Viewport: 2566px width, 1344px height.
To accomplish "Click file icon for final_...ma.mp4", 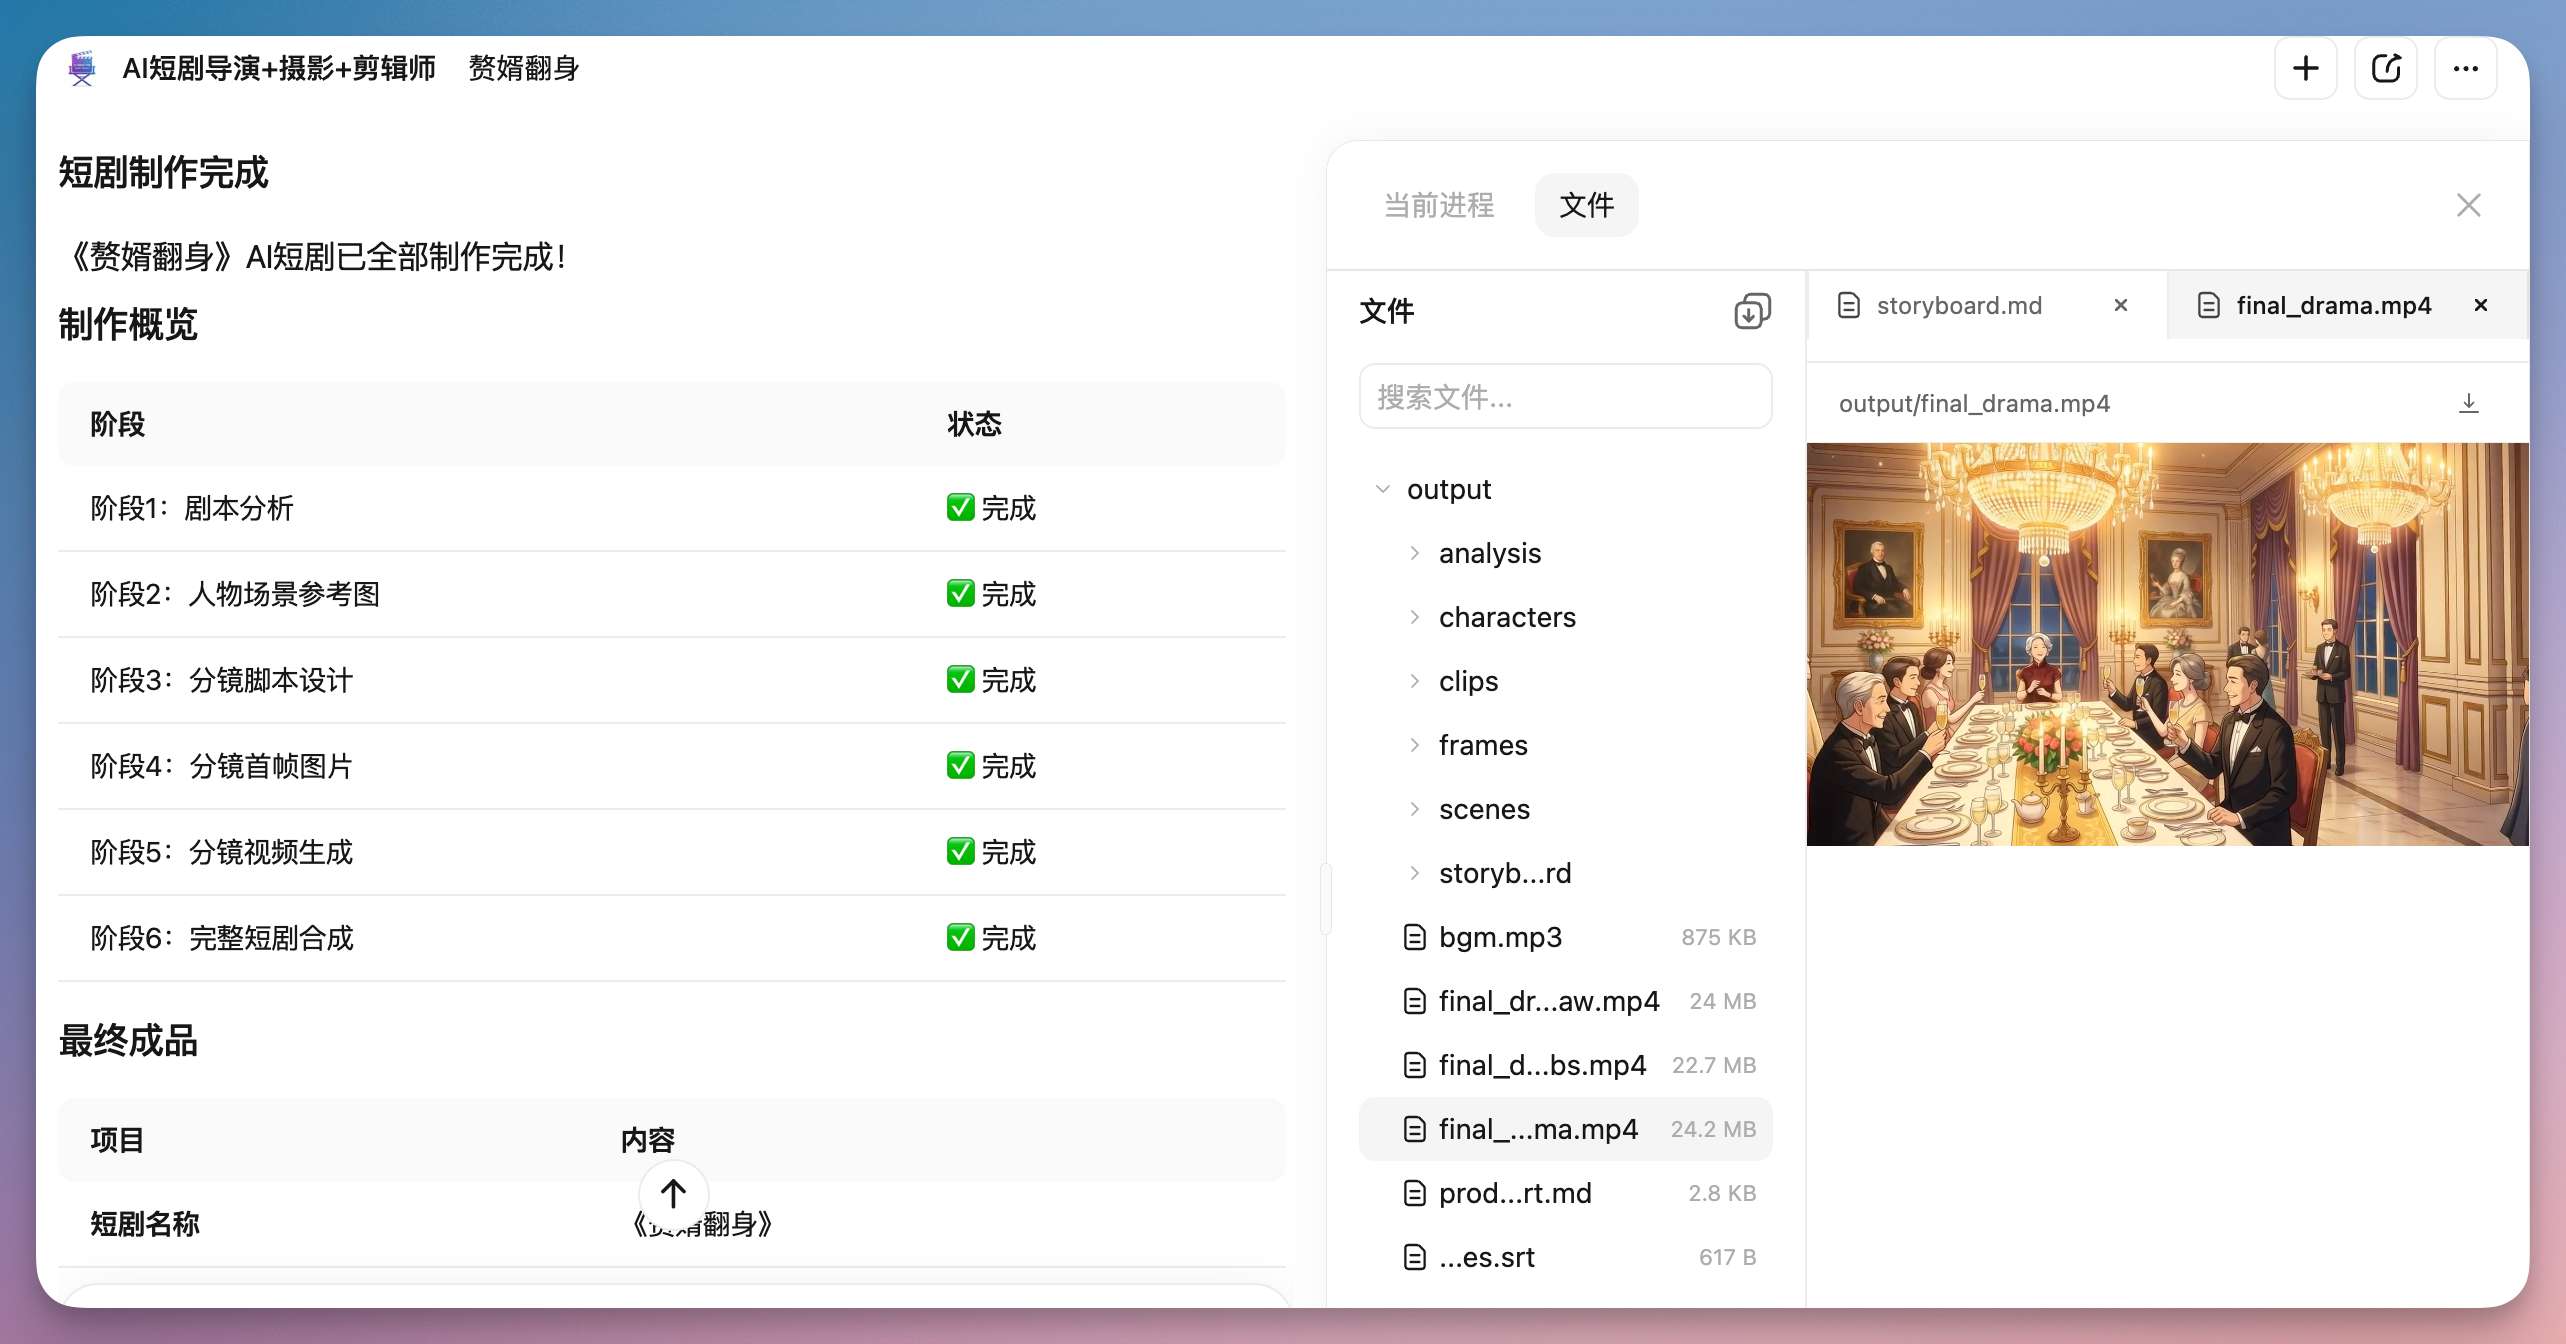I will click(1415, 1129).
